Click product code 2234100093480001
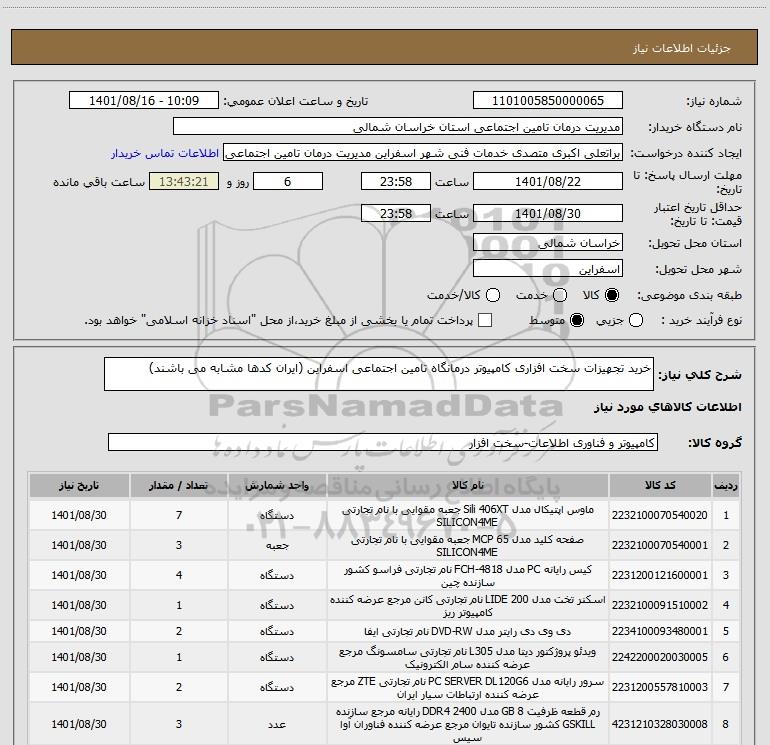This screenshot has height=745, width=770. point(660,631)
